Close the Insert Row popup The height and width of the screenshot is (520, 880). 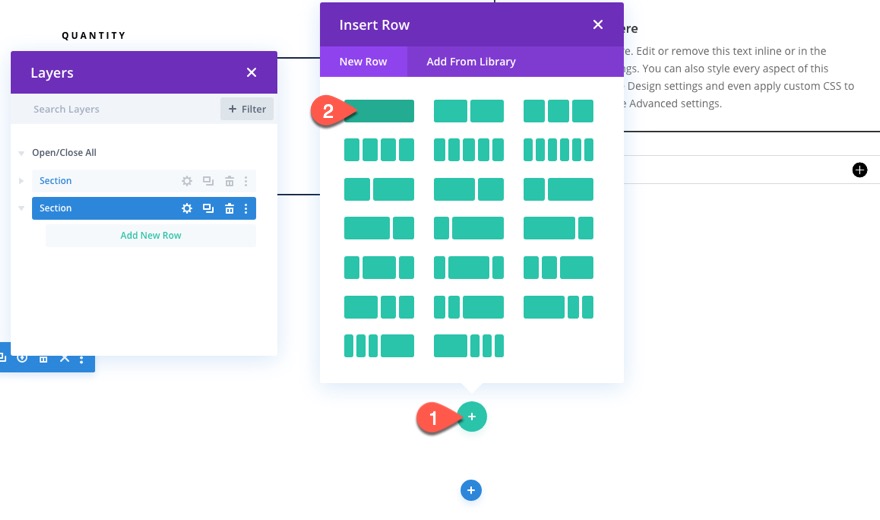[x=598, y=25]
